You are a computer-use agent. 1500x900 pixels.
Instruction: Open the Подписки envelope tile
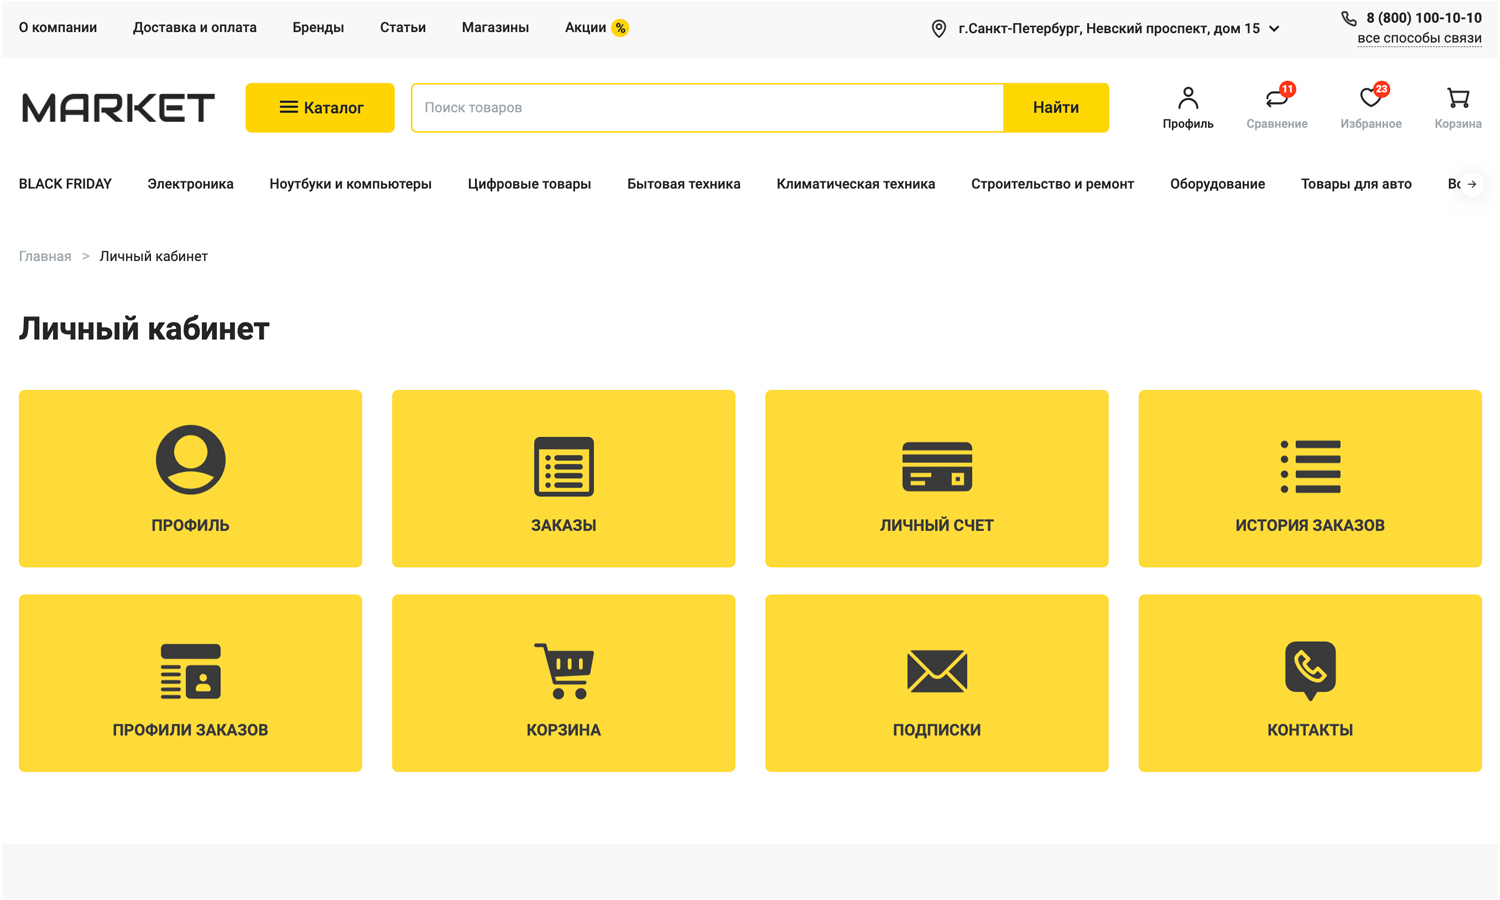coord(936,683)
